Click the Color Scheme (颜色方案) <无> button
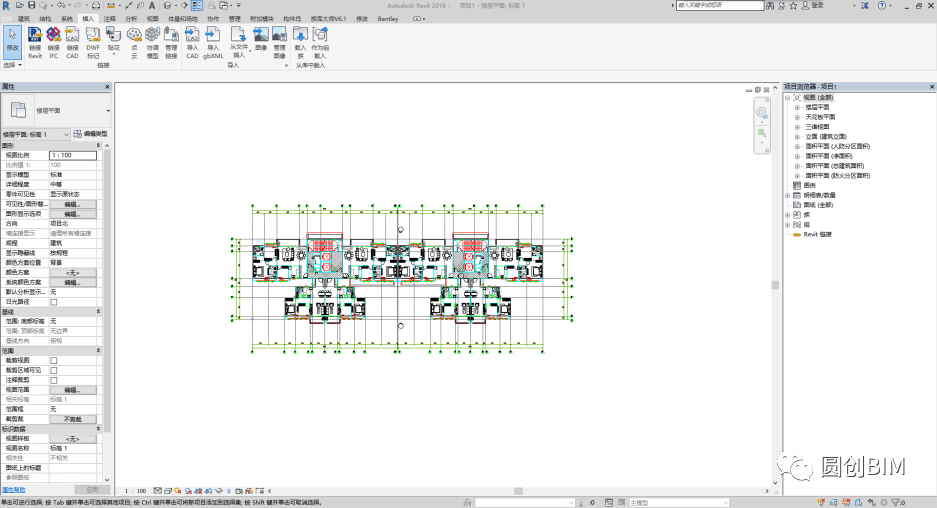This screenshot has height=508, width=937. pos(72,273)
